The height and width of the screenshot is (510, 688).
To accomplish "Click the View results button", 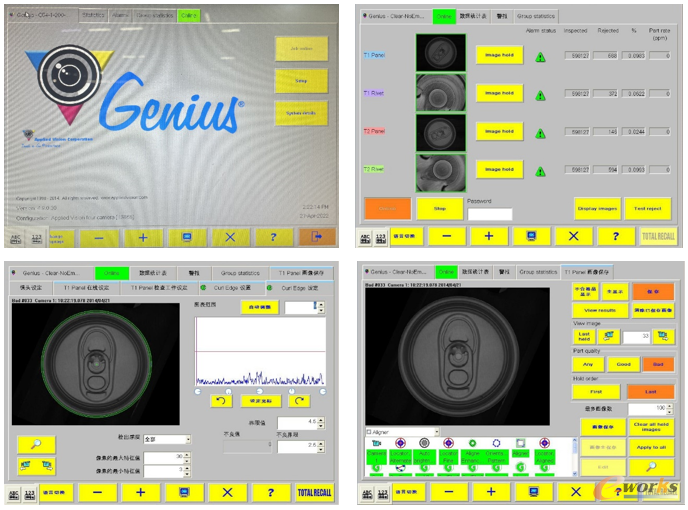I will 600,310.
